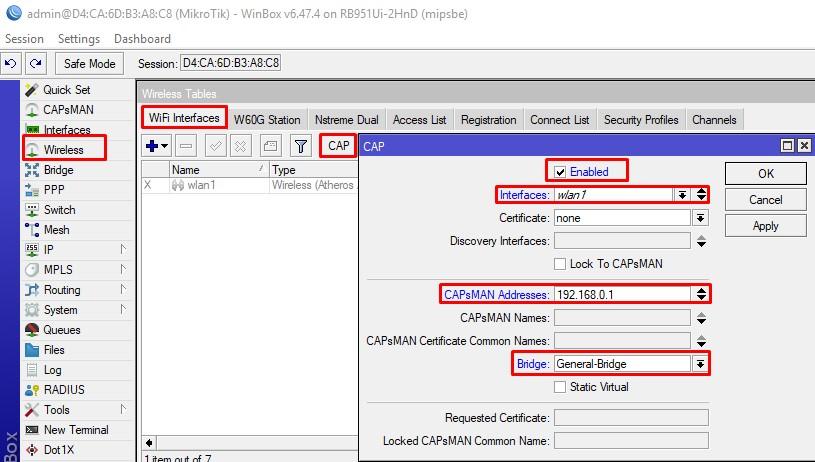
Task: Expand the IP submenu
Action: (123, 250)
